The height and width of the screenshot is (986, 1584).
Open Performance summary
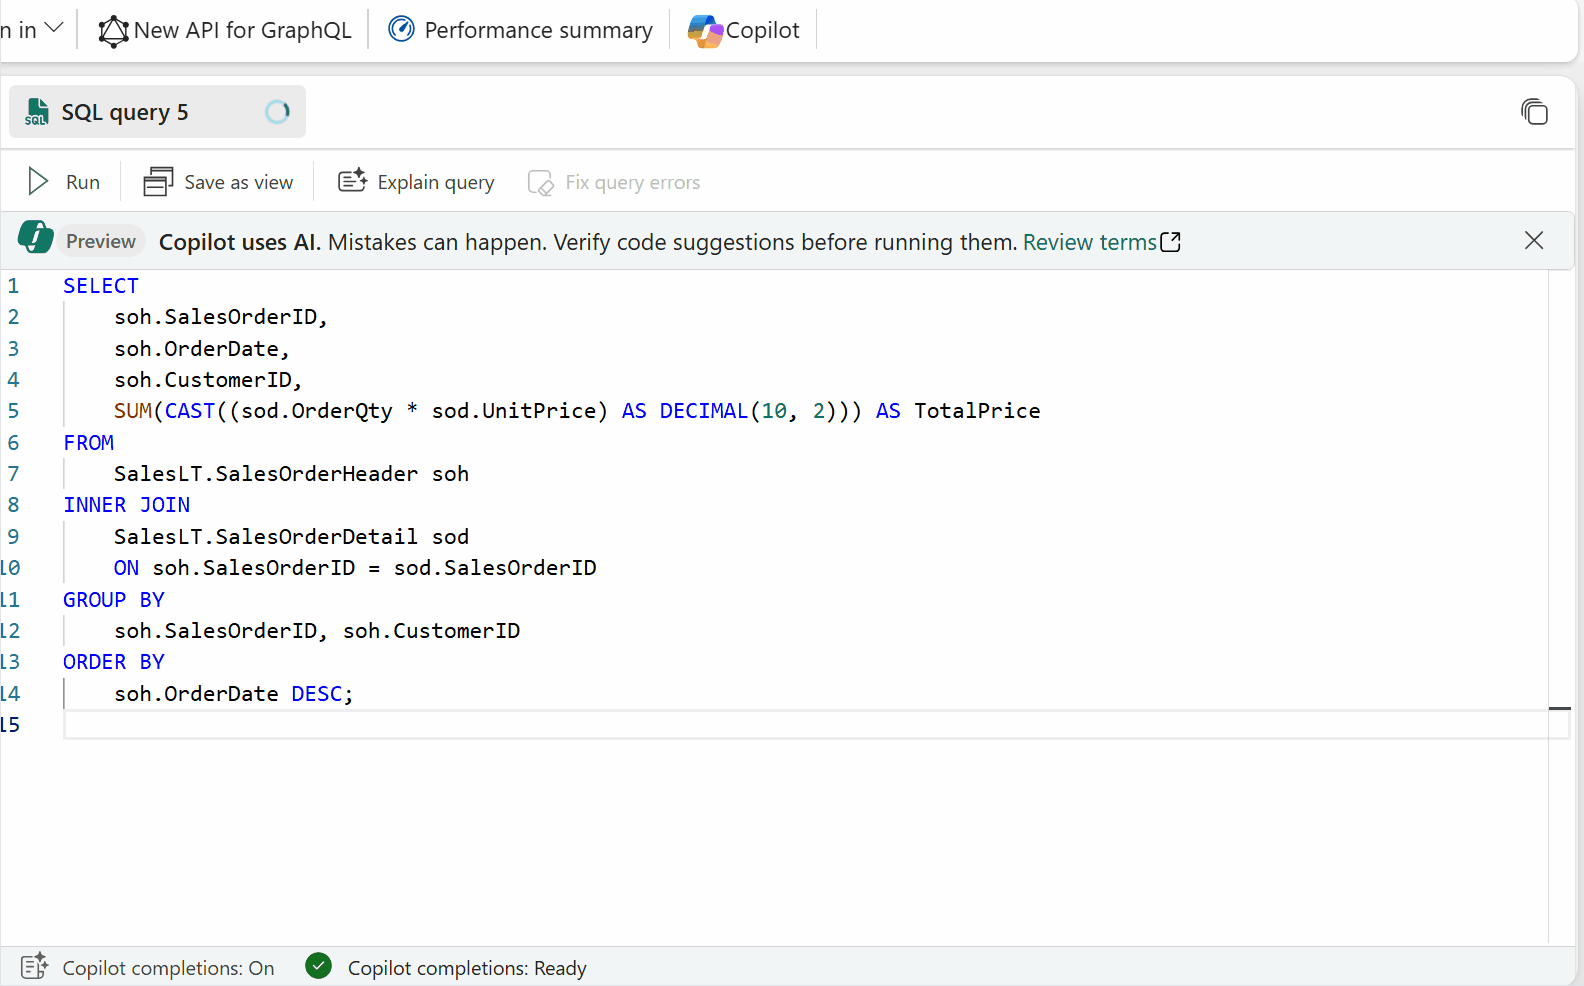click(x=520, y=30)
